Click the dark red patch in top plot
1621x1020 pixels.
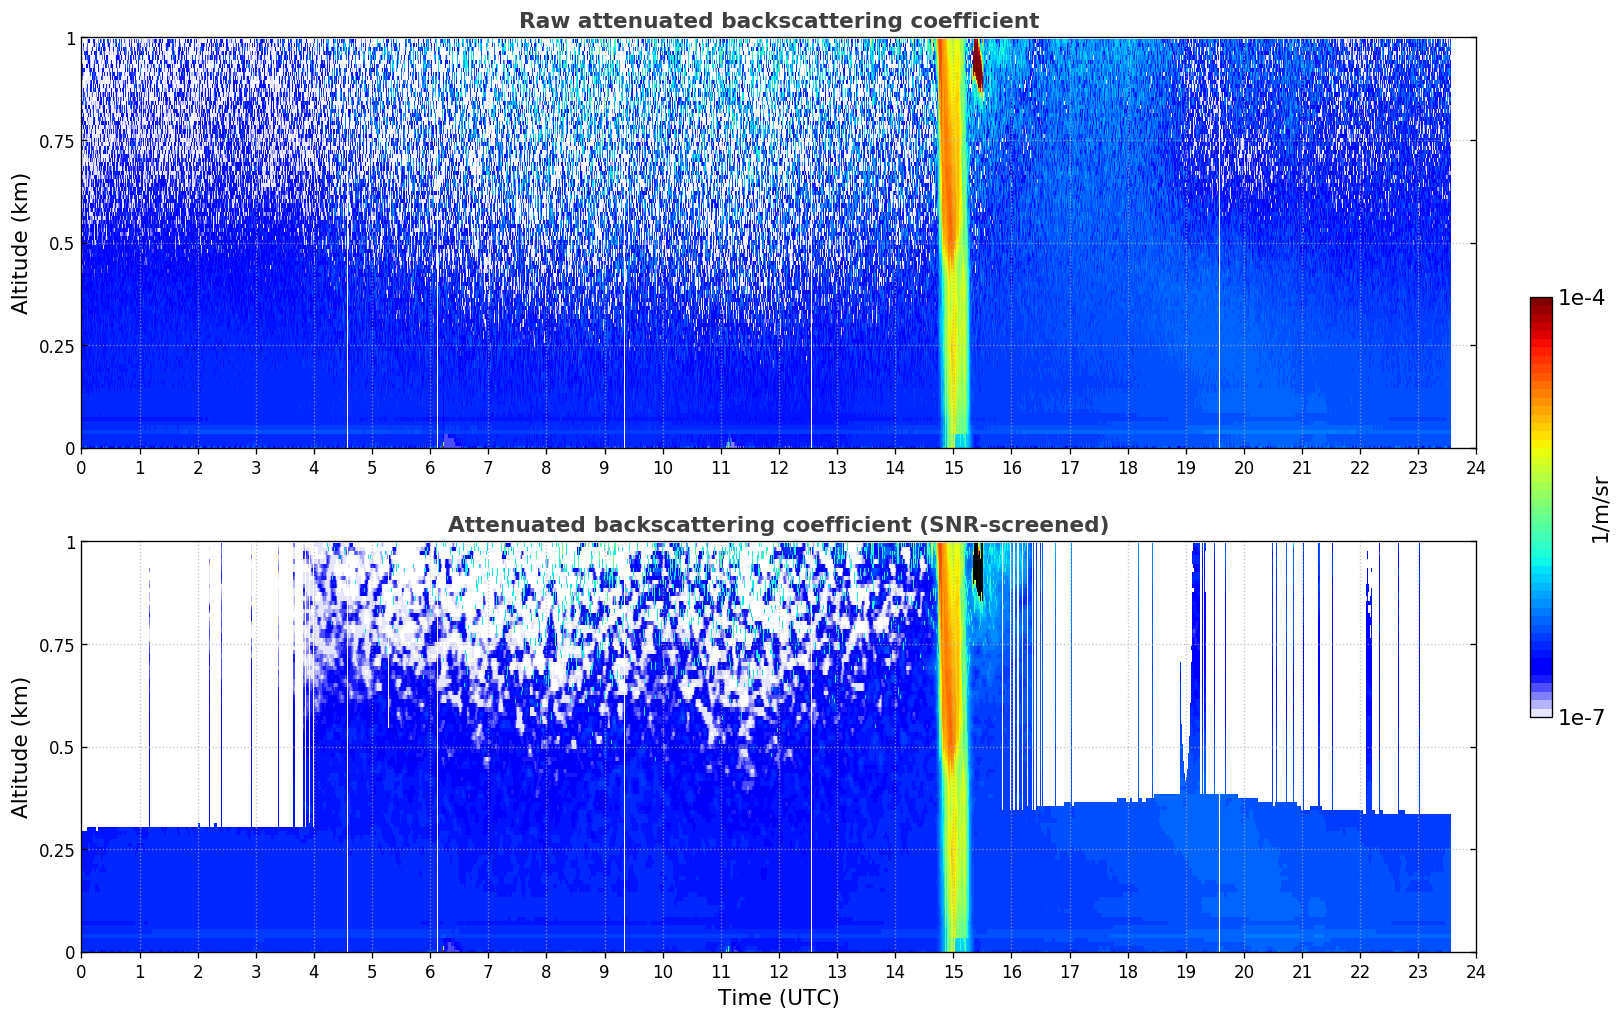pos(978,64)
